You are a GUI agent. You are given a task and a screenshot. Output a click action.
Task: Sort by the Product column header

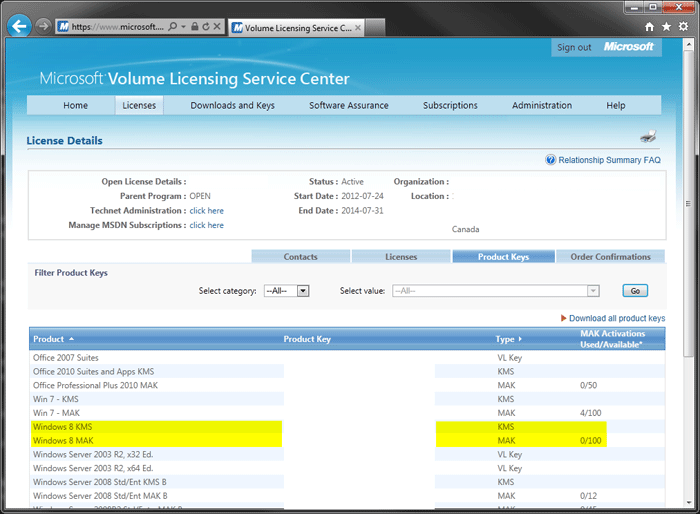[53, 339]
